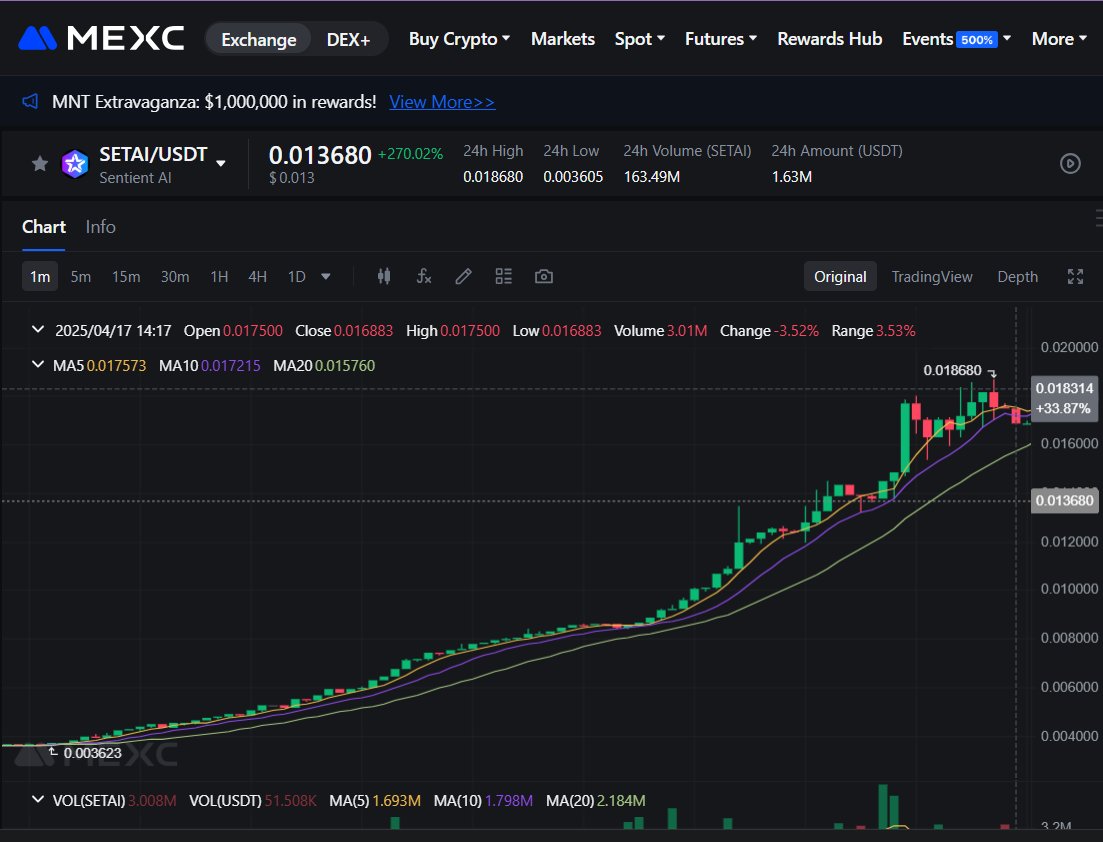This screenshot has width=1103, height=842.
Task: Open Spot dropdown menu
Action: (x=639, y=39)
